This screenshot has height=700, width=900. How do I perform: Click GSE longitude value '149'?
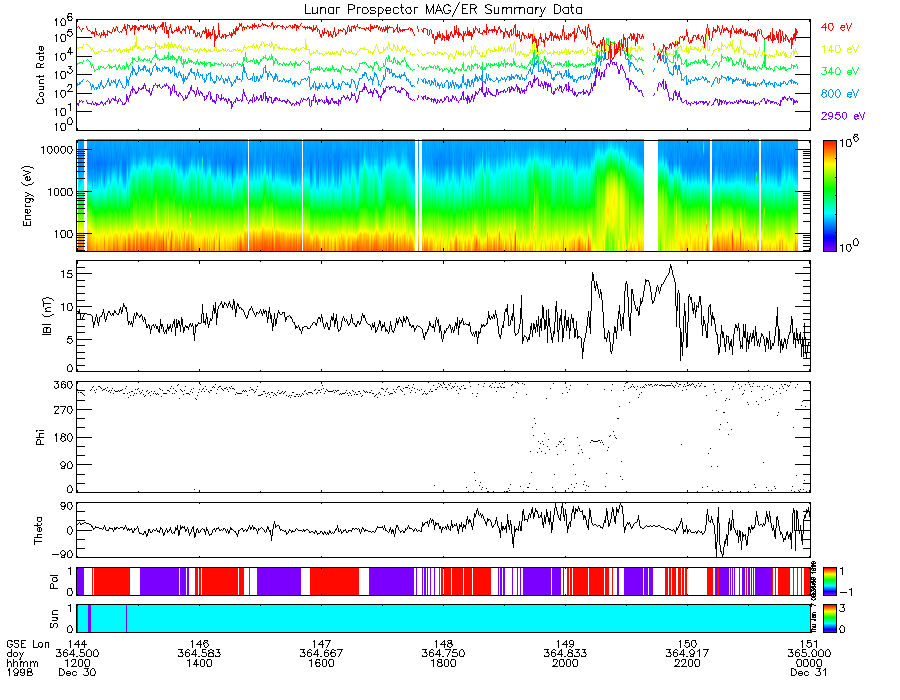pos(565,644)
